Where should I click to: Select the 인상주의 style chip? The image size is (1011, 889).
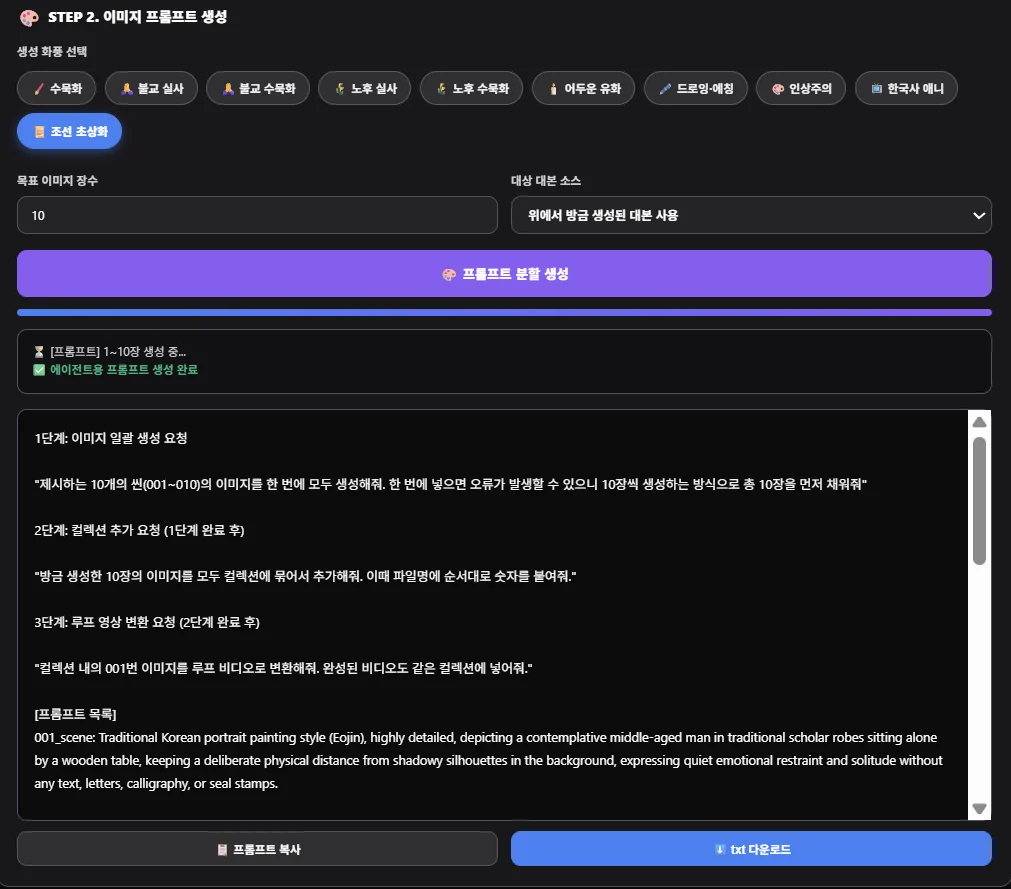[x=801, y=88]
